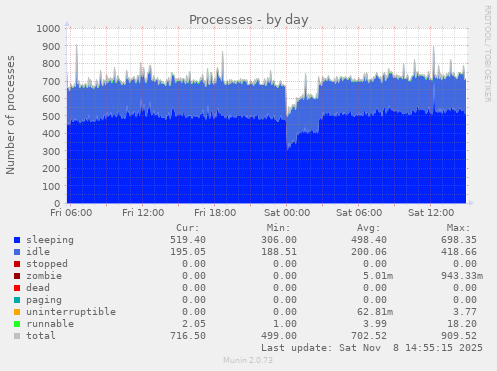The height and width of the screenshot is (371, 497).
Task: Click runnable average value 3.99
Action: (x=375, y=324)
